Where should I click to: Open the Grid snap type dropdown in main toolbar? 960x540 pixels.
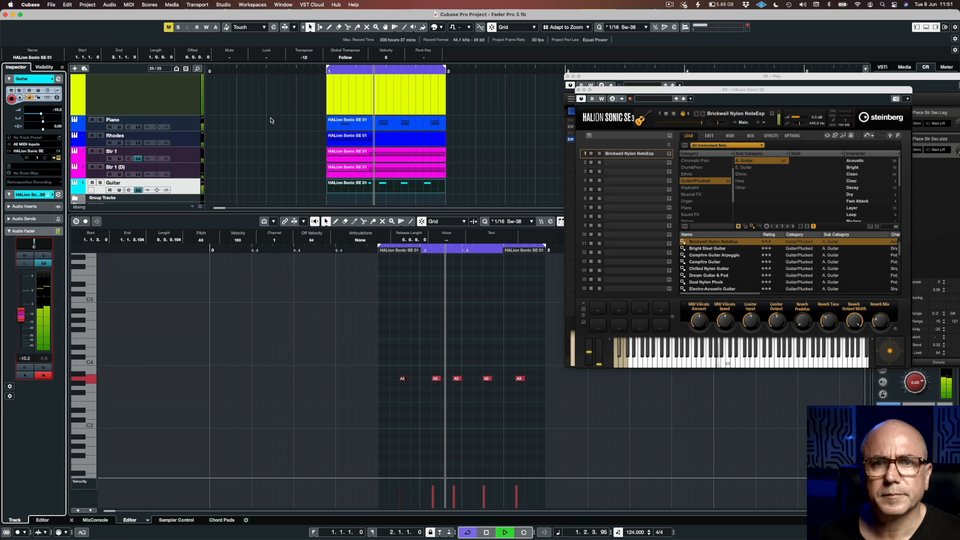pyautogui.click(x=517, y=27)
